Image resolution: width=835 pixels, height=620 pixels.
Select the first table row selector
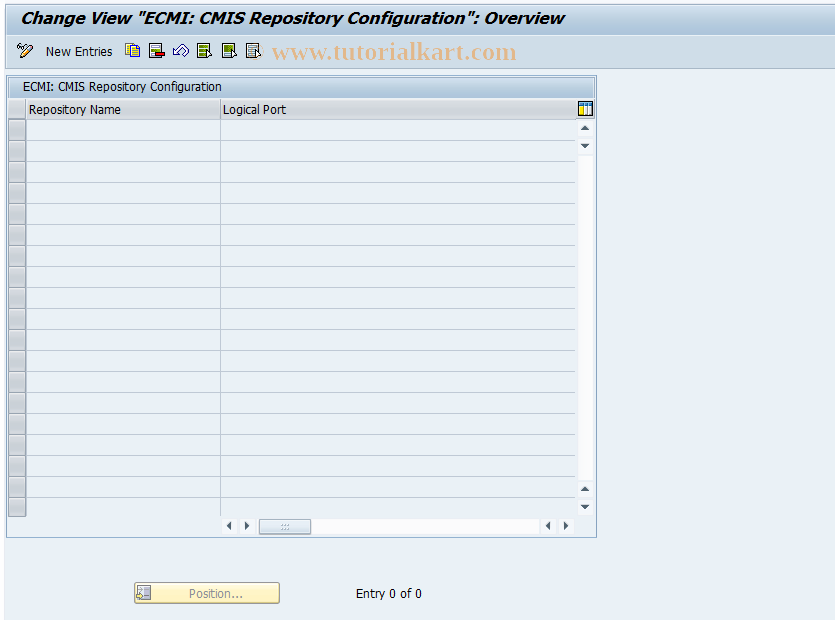(x=17, y=130)
